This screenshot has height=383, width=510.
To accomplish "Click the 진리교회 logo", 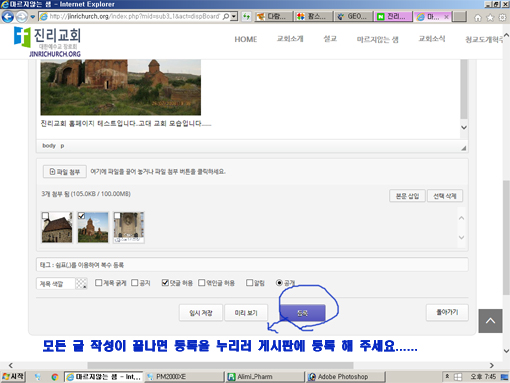I will pos(48,42).
